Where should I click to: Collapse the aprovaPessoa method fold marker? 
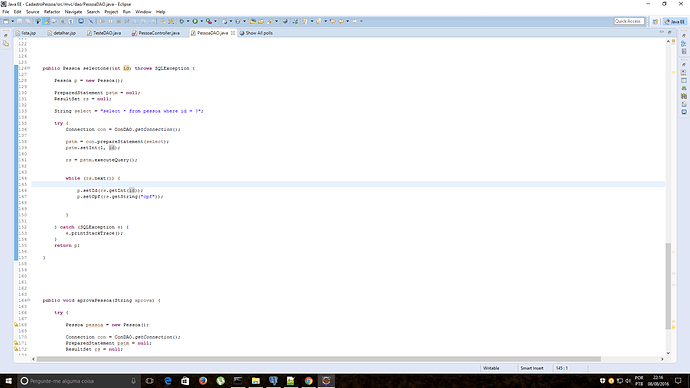coord(29,300)
